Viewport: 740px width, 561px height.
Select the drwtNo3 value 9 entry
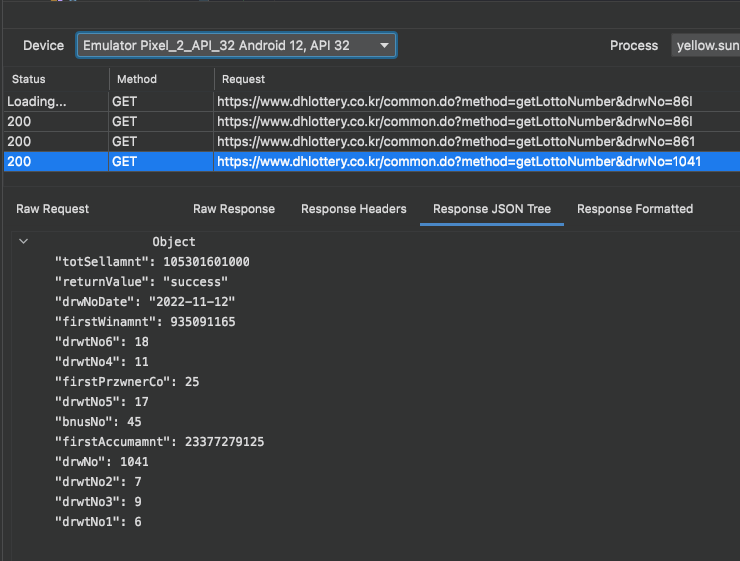(98, 502)
